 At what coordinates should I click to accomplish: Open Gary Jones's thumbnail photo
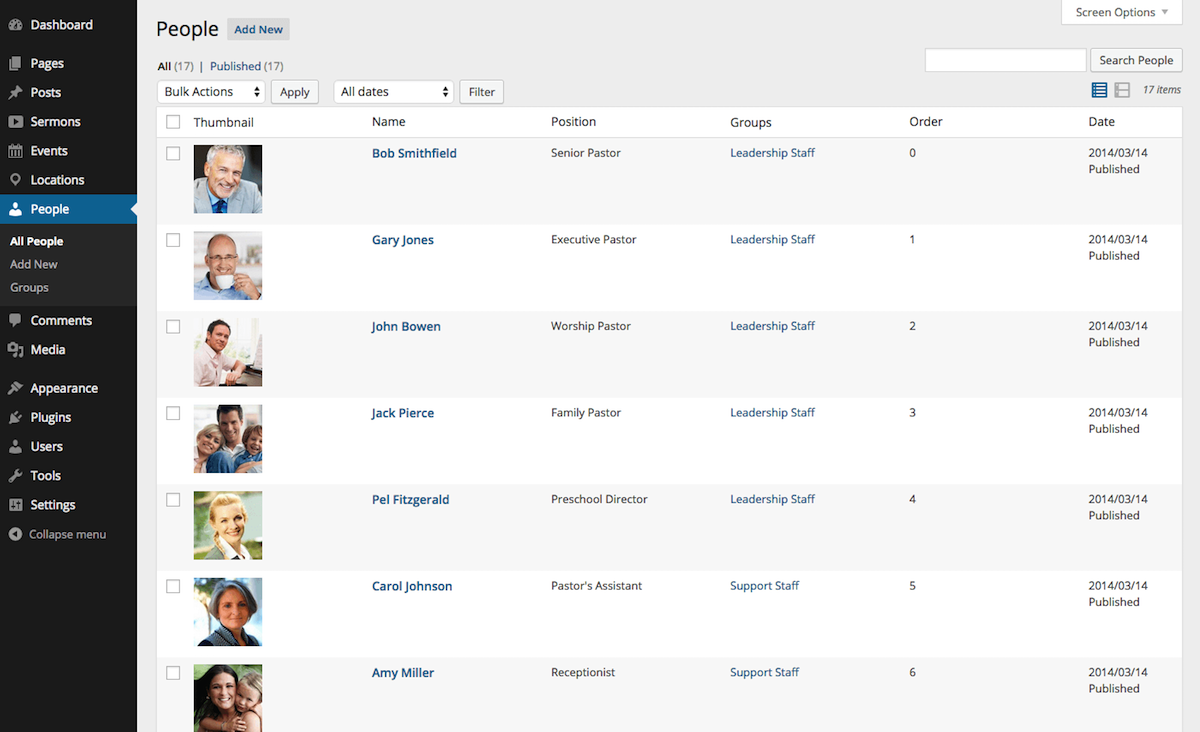click(228, 266)
